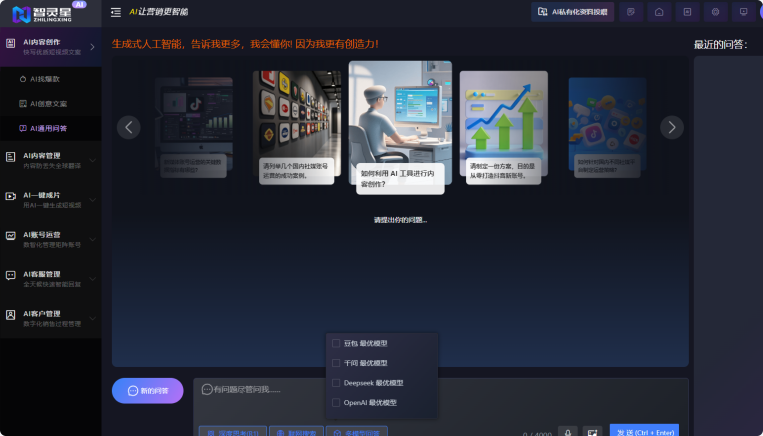763x436 pixels.
Task: Expand AI一键成片 using its chevron
Action: click(92, 200)
